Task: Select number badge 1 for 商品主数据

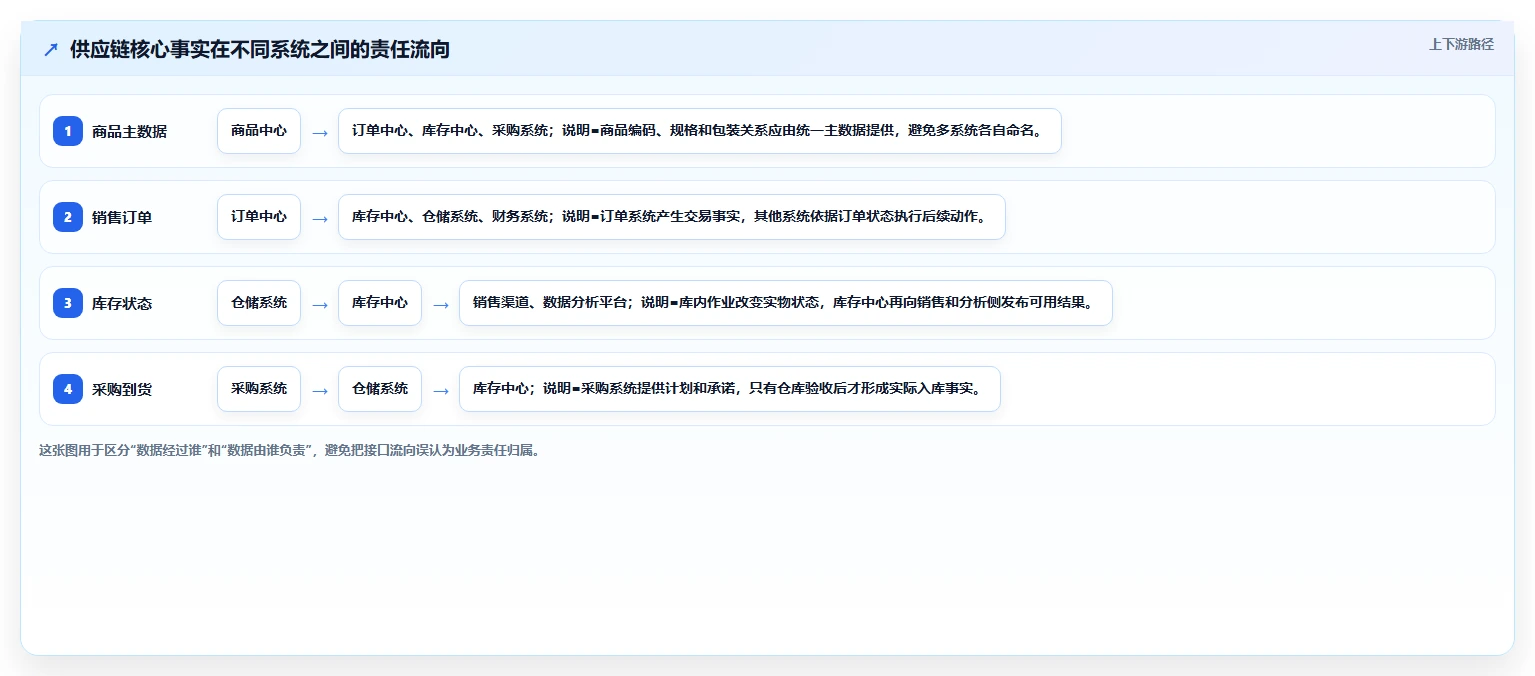Action: (68, 131)
